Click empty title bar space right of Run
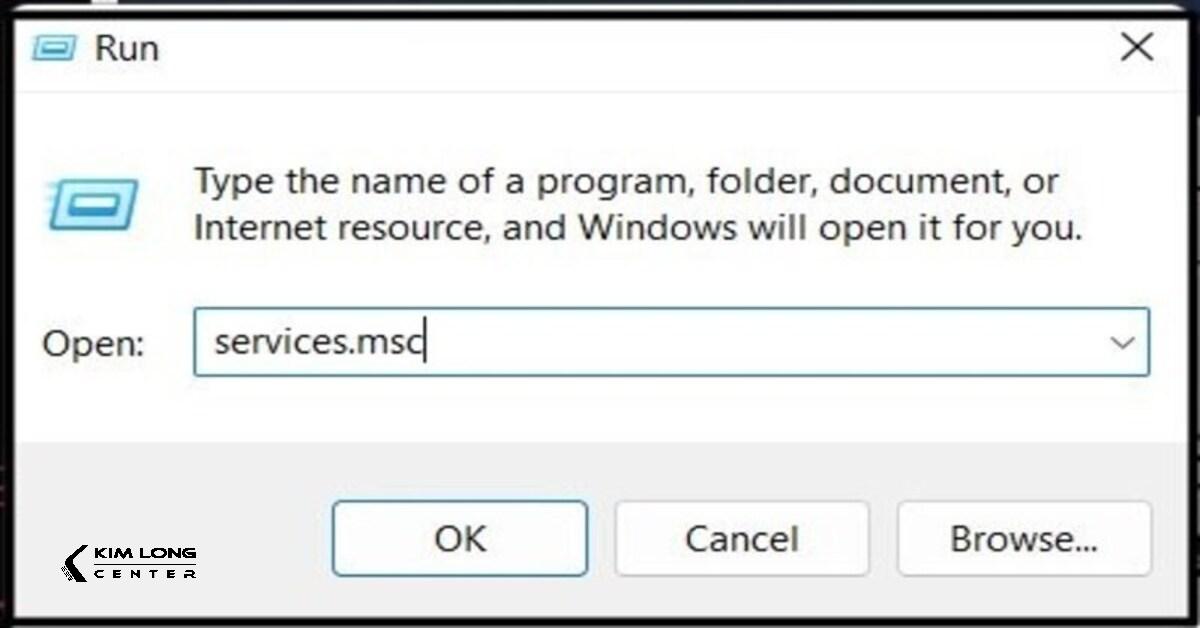The width and height of the screenshot is (1200, 628). tap(600, 48)
